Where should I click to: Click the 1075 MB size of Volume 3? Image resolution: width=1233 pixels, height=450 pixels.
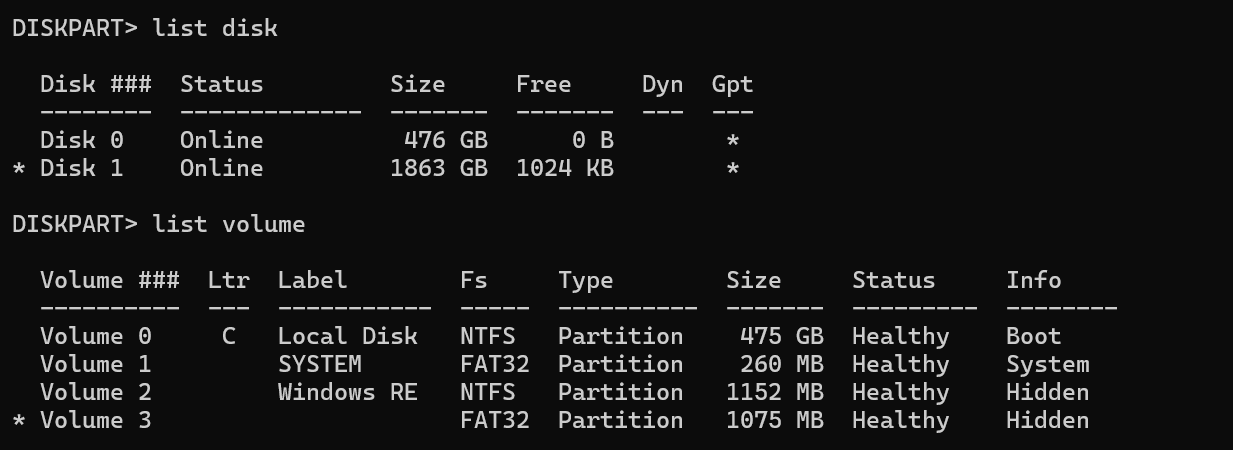point(774,420)
